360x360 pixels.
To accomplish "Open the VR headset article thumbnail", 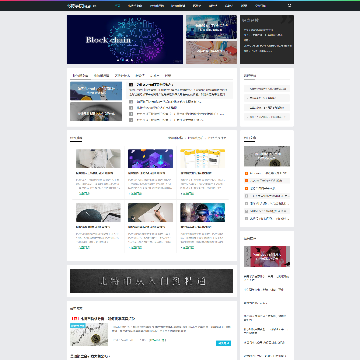I will [202, 212].
